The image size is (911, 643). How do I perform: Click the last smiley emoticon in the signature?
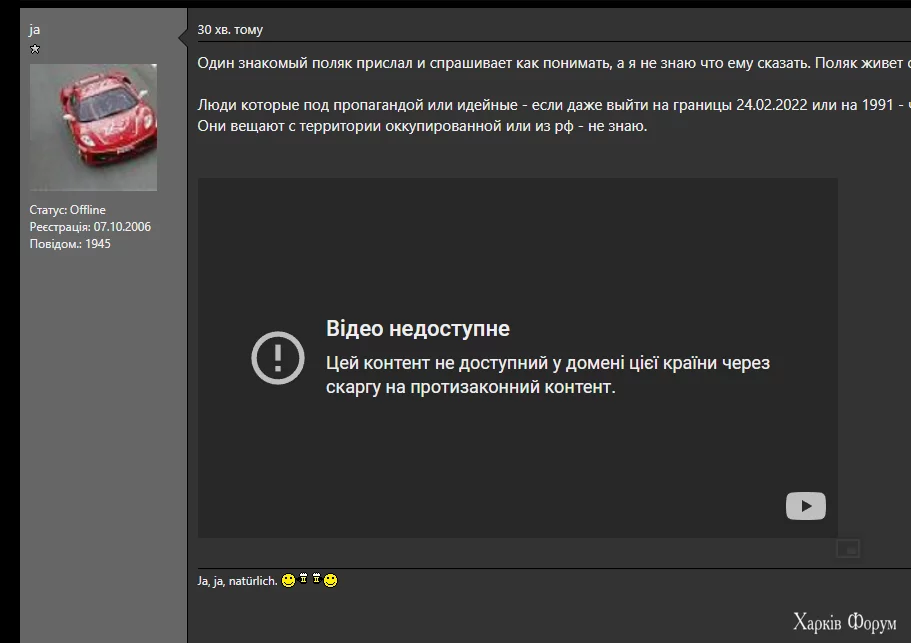[330, 580]
